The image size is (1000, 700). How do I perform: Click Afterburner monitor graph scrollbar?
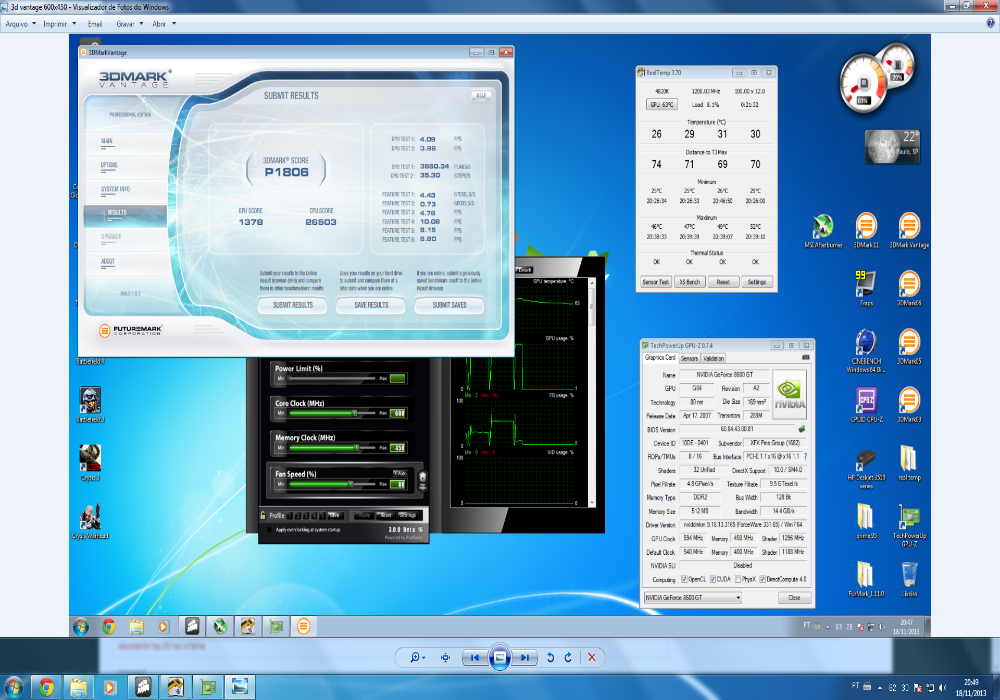tap(591, 391)
